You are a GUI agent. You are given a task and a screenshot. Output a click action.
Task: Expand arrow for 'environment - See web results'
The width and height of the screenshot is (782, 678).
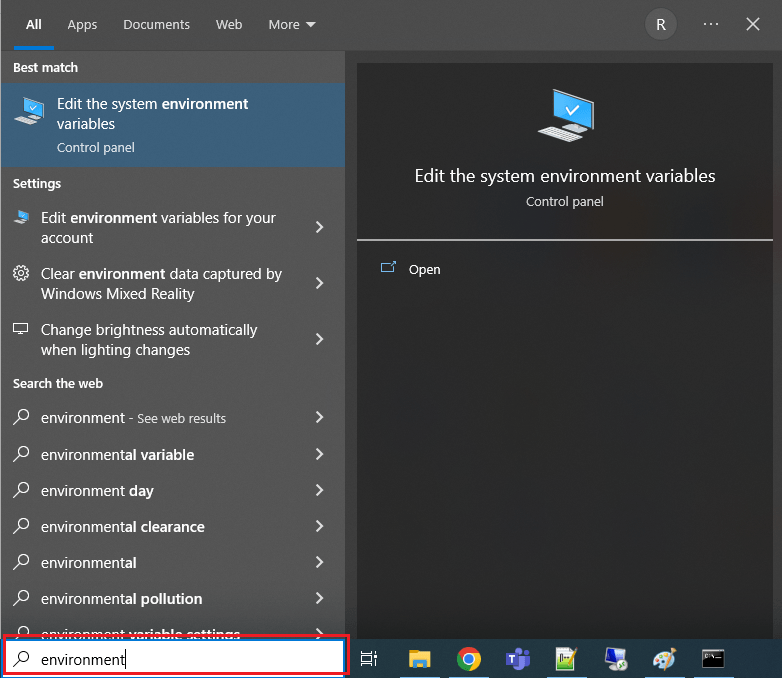(320, 417)
